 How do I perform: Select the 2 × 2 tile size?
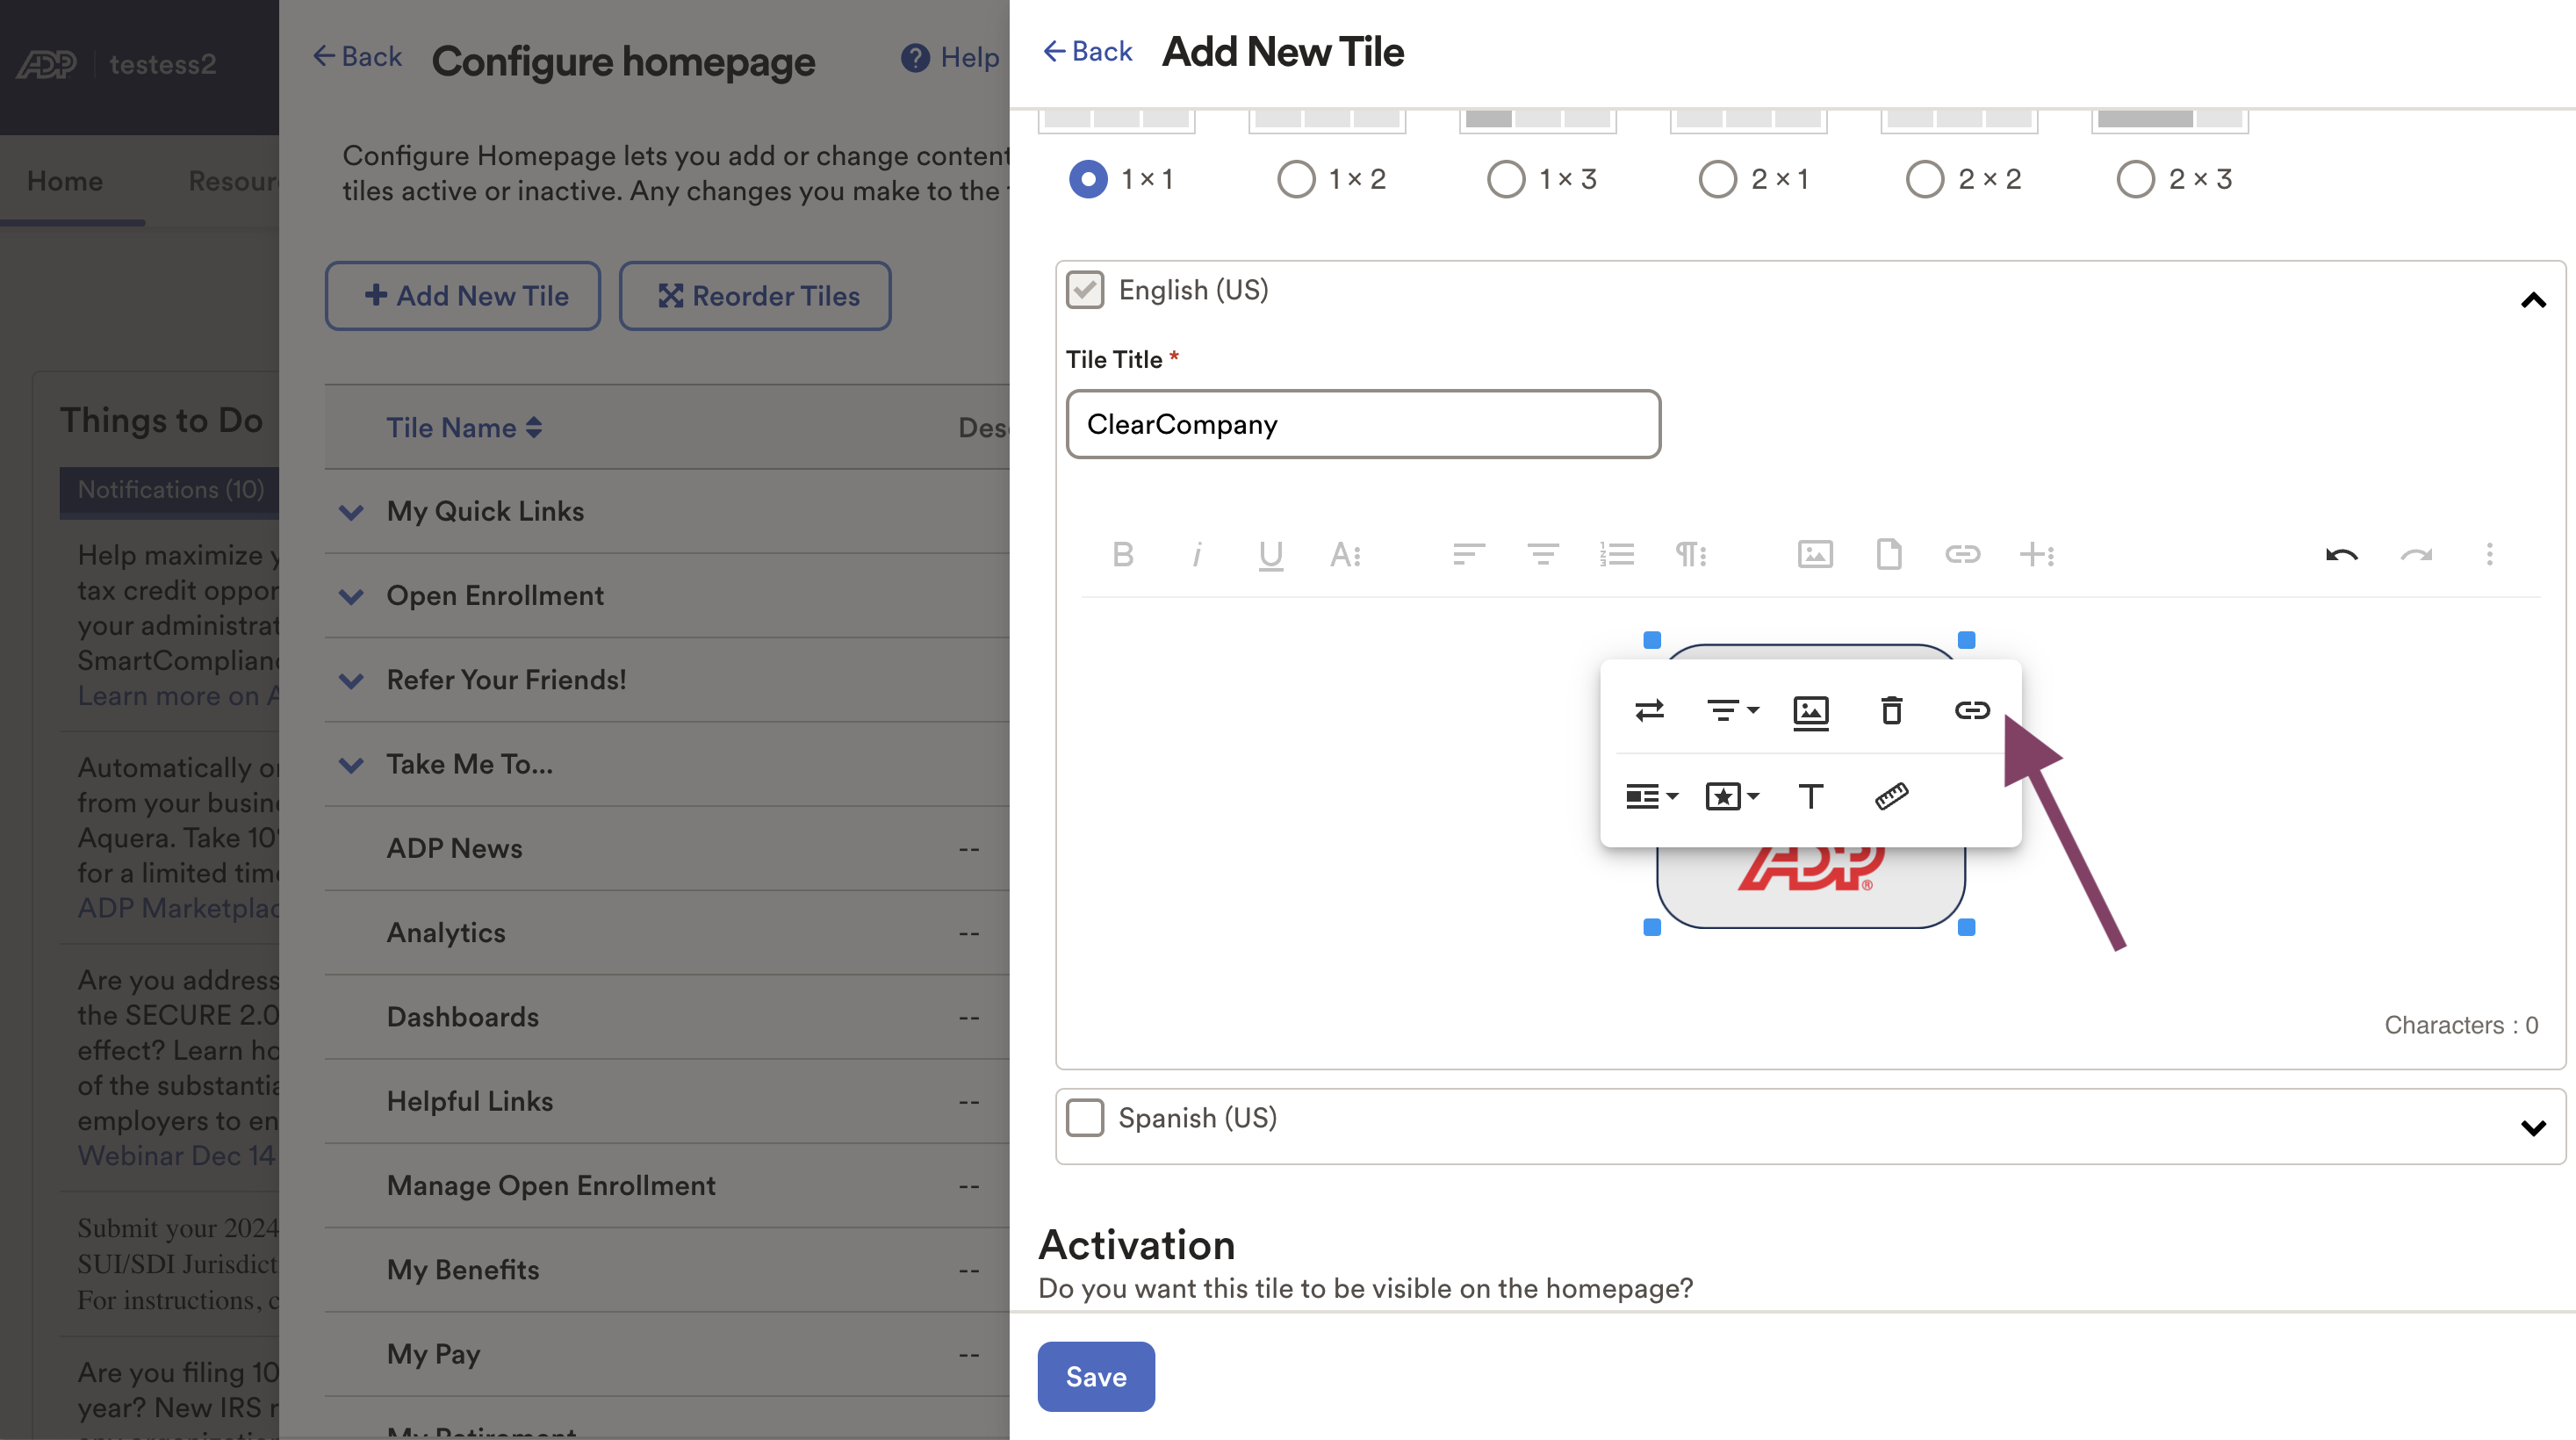(x=1925, y=179)
